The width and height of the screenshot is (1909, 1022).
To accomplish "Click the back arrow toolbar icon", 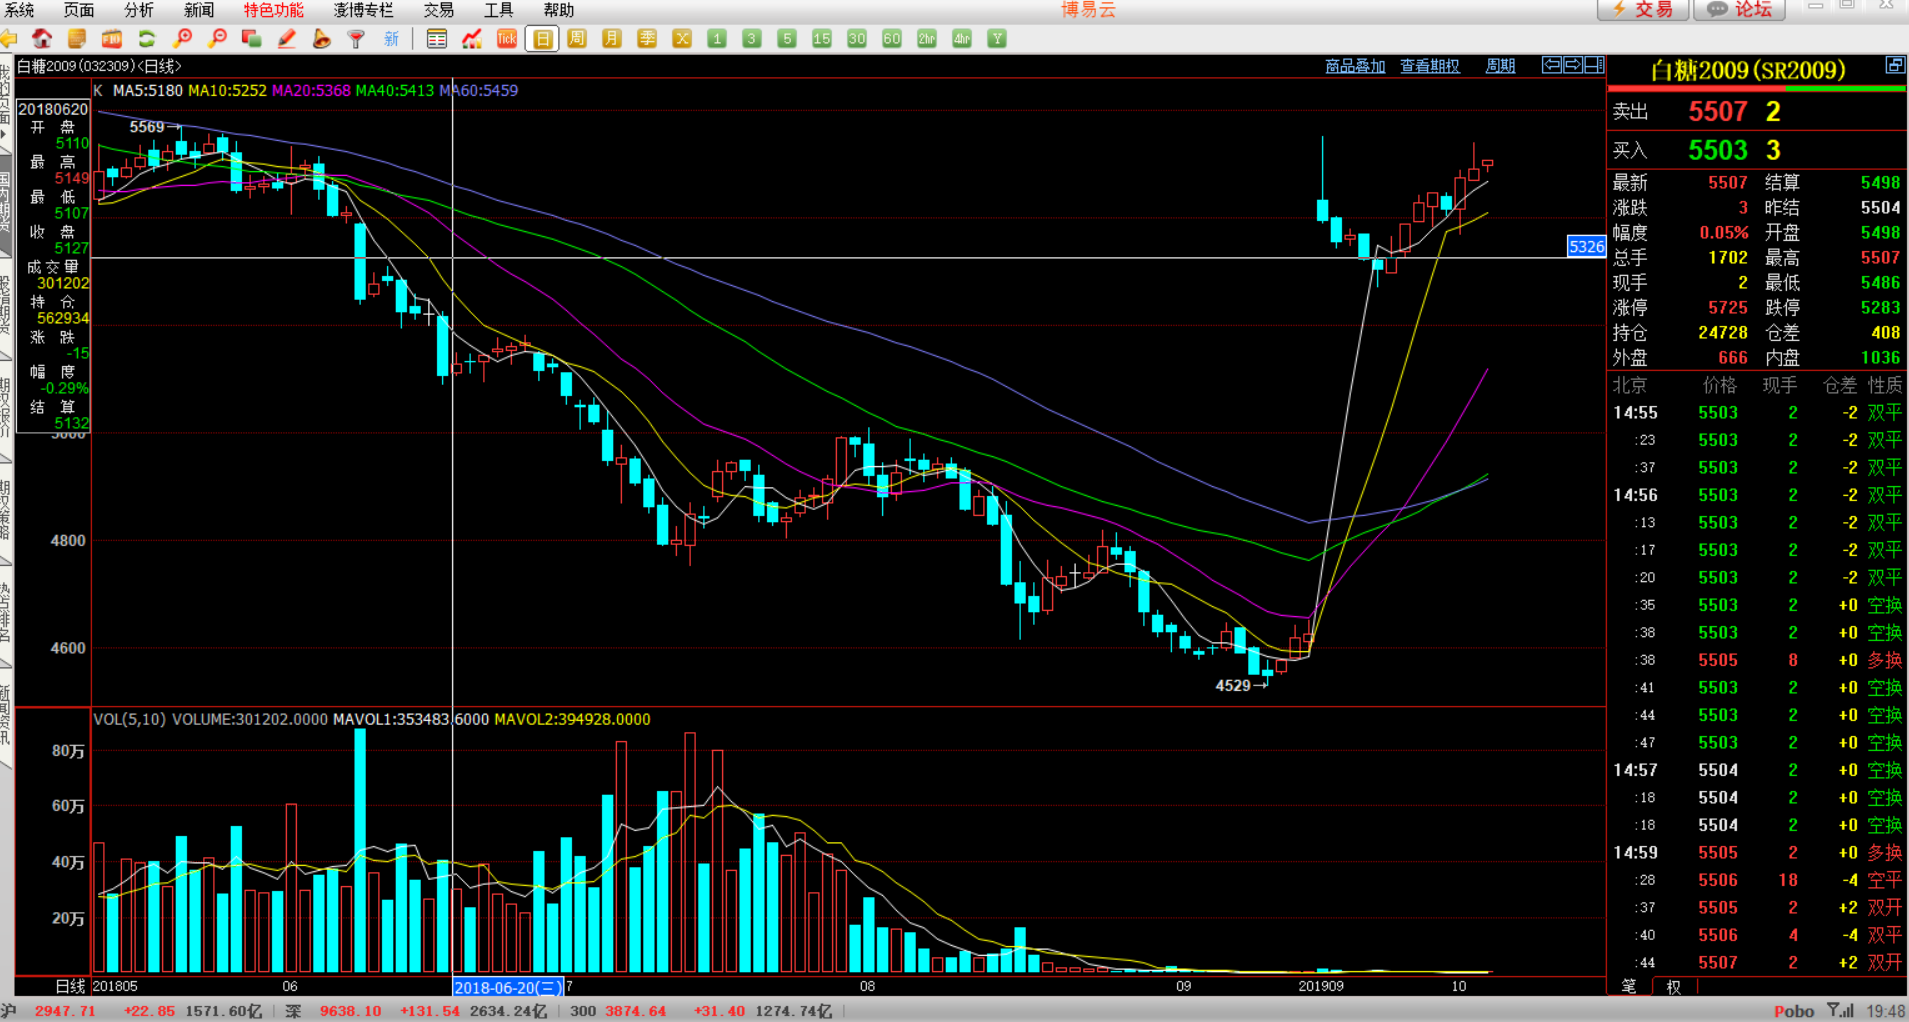I will coord(9,39).
